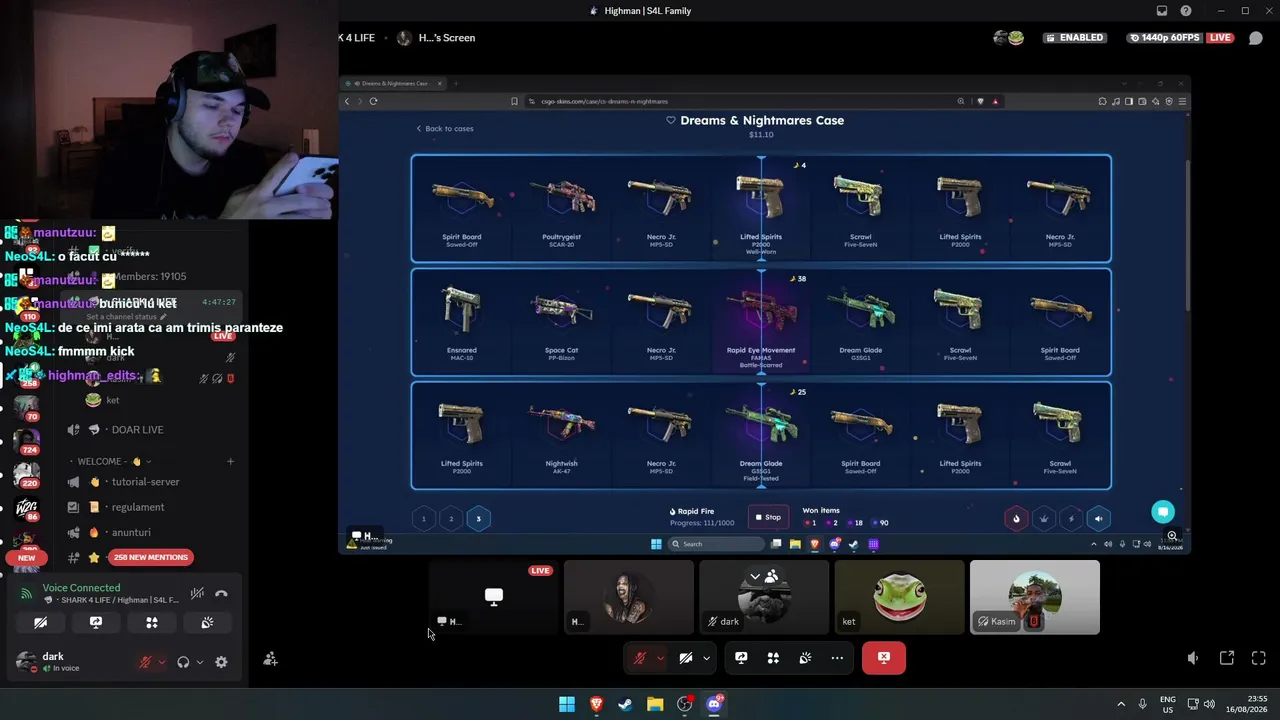Adjust stream volume speaker icon

(1192, 658)
